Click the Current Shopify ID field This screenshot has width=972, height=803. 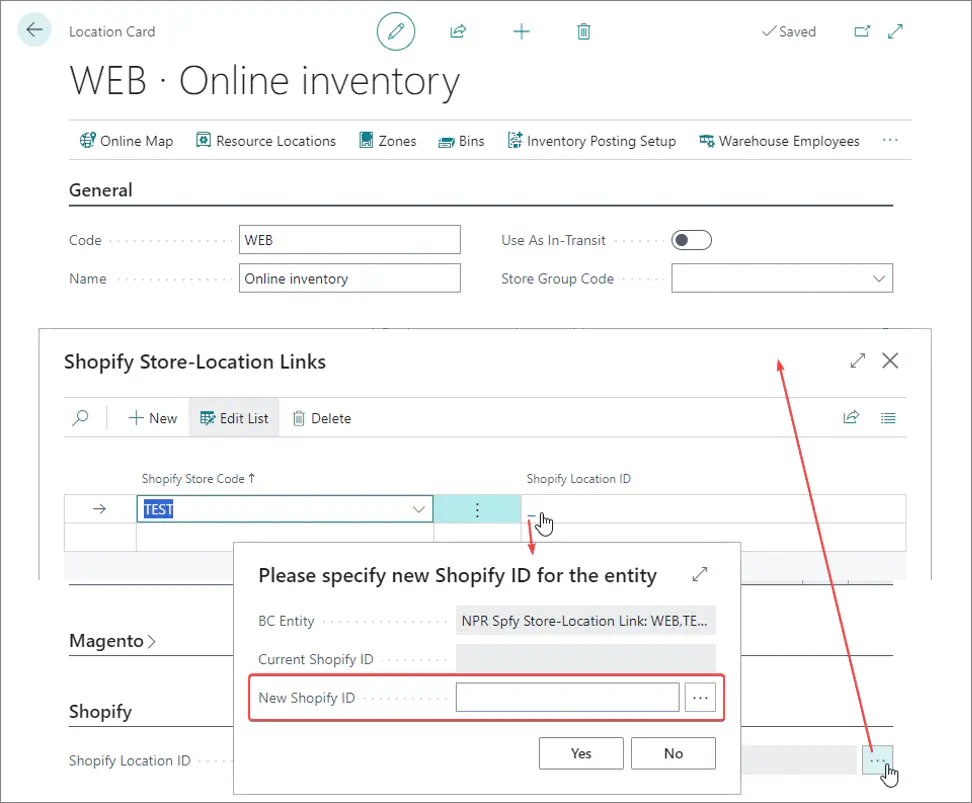586,659
